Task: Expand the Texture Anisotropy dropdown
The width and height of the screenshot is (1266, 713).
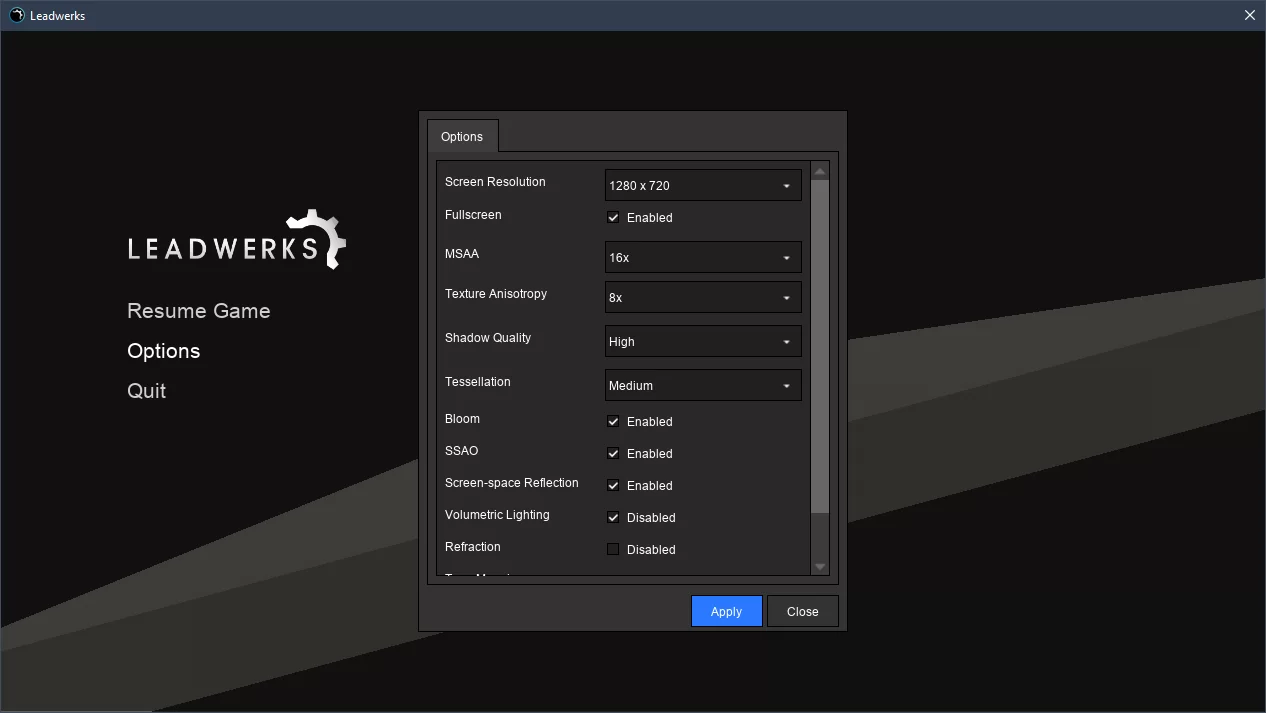Action: click(703, 297)
